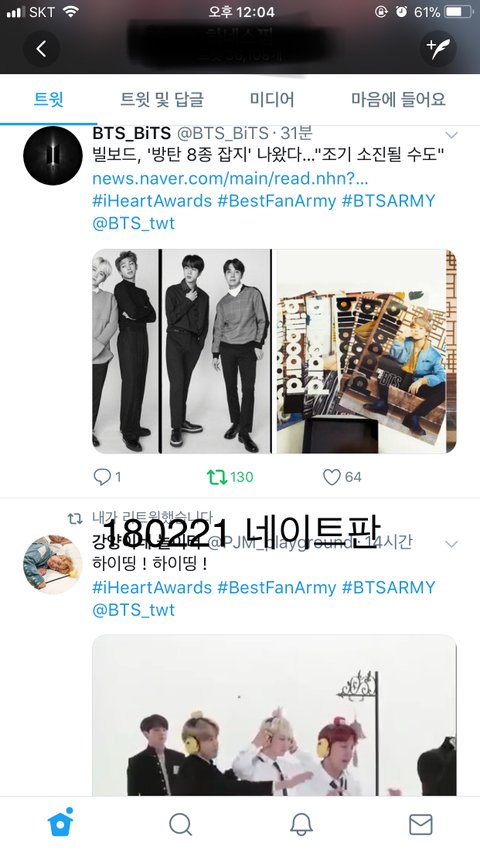The height and width of the screenshot is (853, 480).
Task: Switch to 트윗 및 답글 tab
Action: click(x=162, y=99)
